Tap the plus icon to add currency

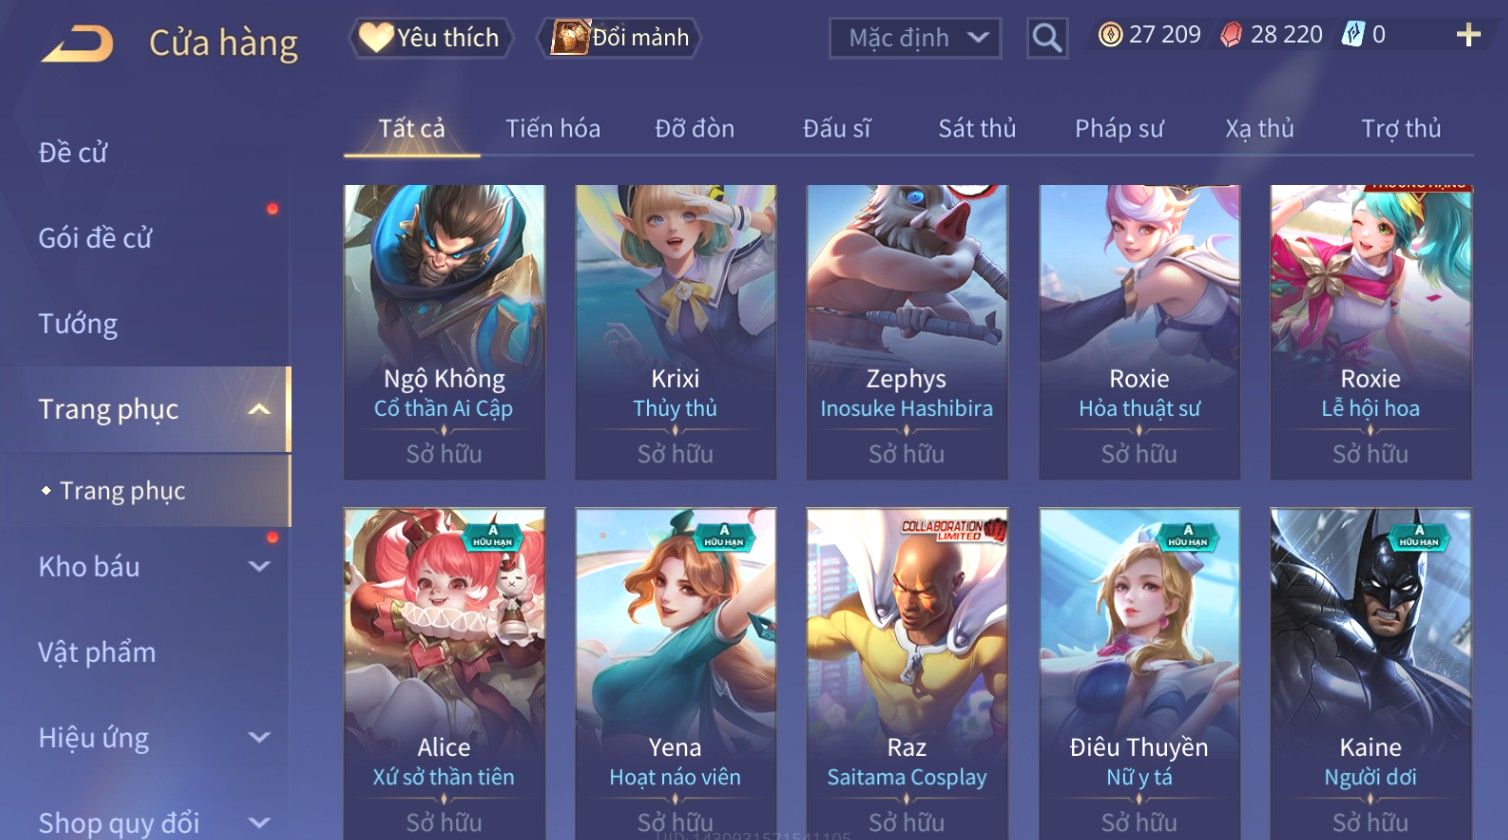click(1468, 35)
